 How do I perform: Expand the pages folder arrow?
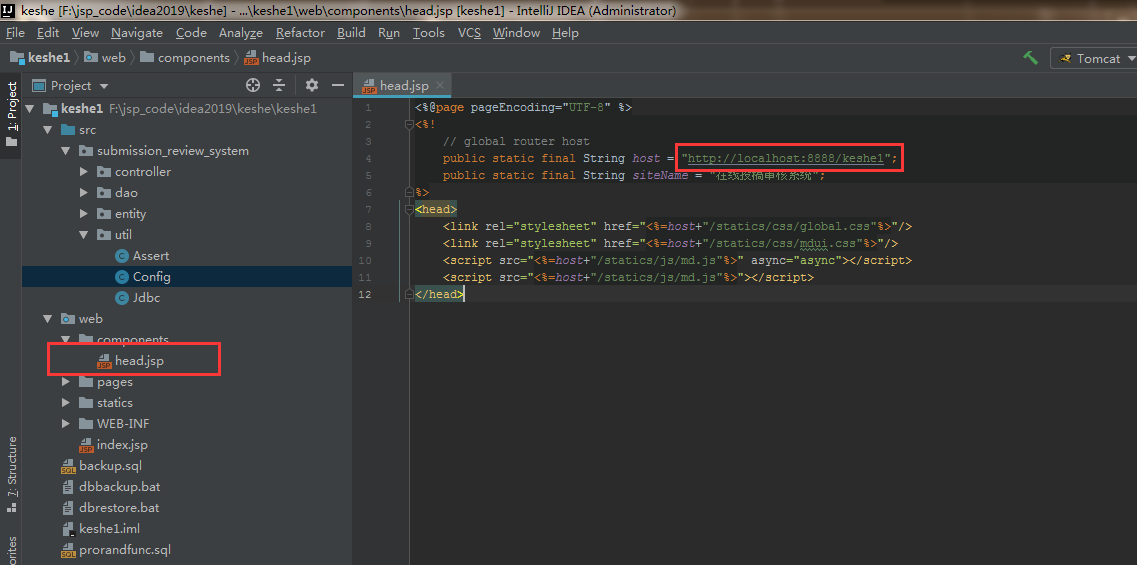click(x=66, y=382)
